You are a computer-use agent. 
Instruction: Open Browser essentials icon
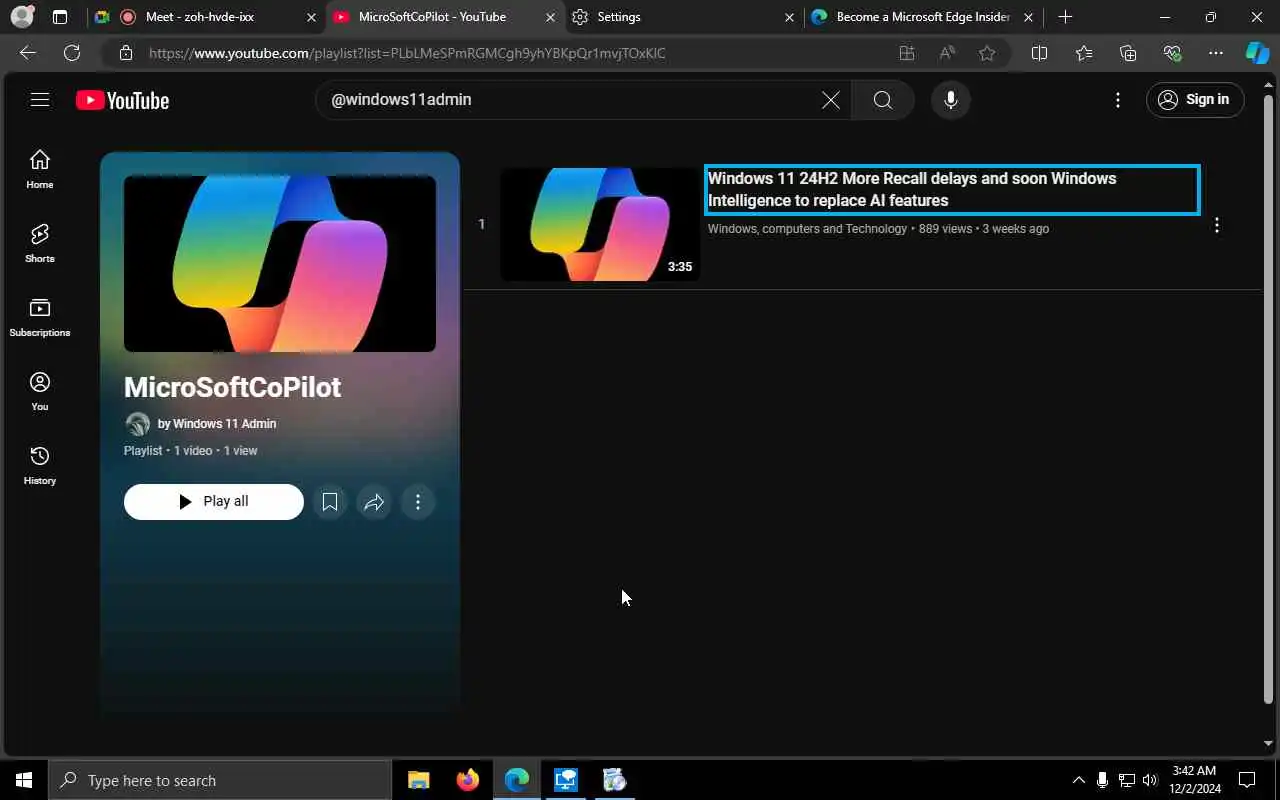(x=1172, y=53)
